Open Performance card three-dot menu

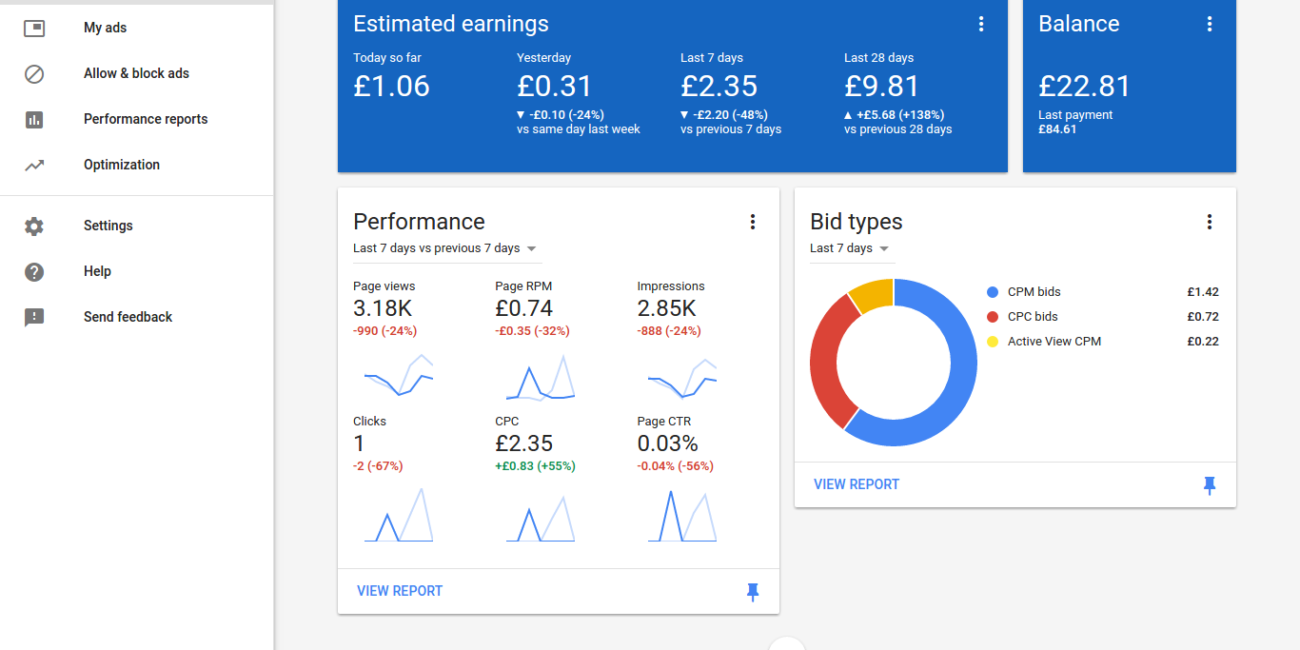click(x=753, y=222)
